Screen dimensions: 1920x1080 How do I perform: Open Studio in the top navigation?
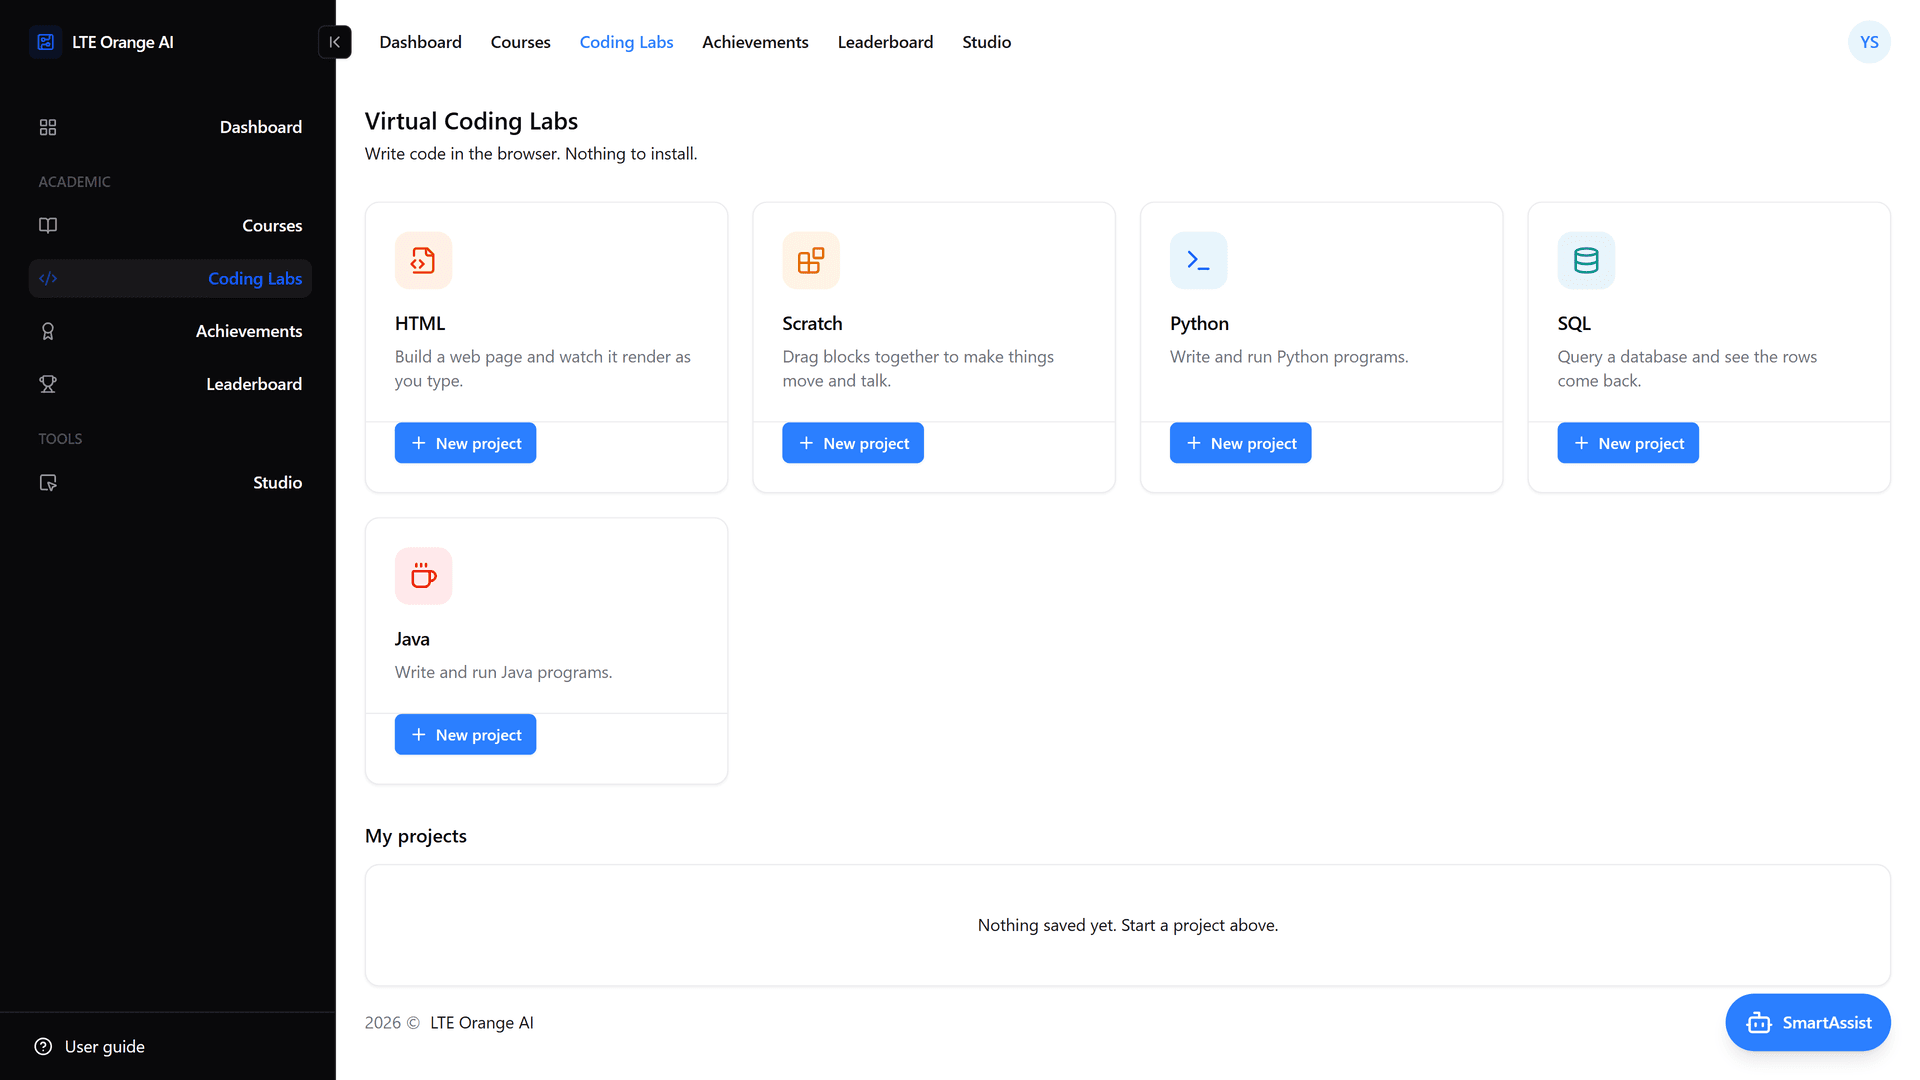tap(986, 42)
